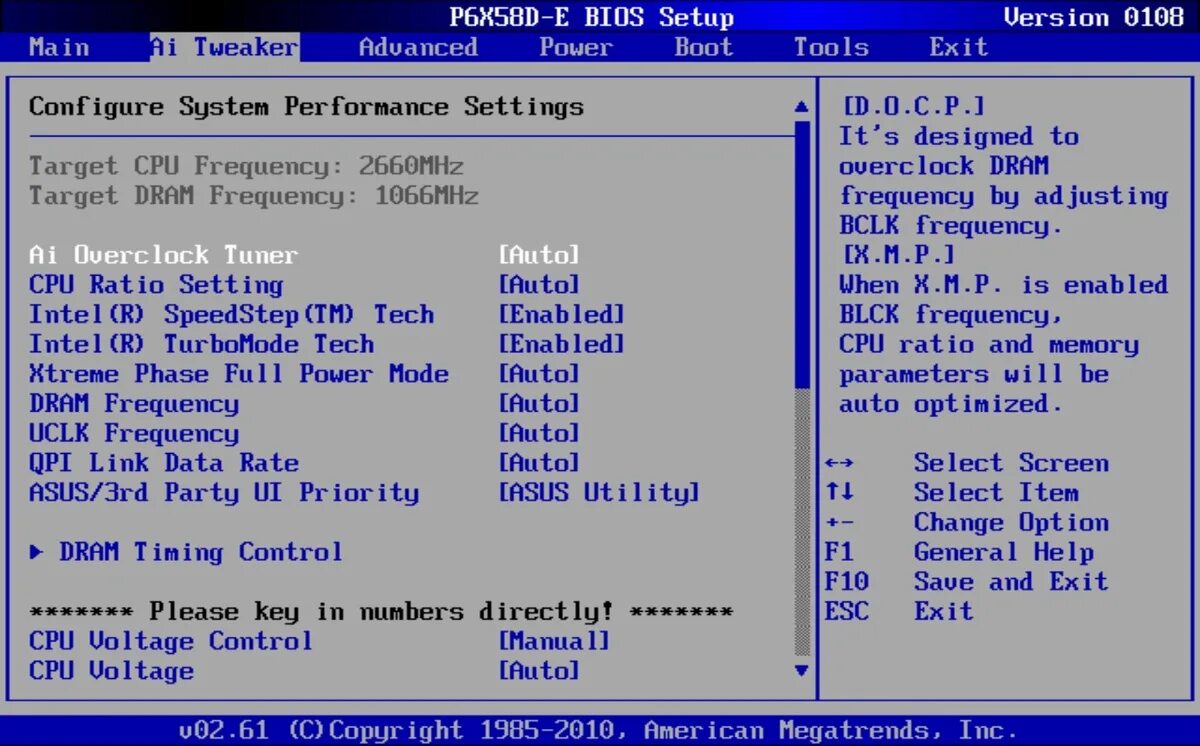Screen dimensions: 1200x746
Task: Select Intel(R) SpeedStep(TM) Tech label
Action: (x=232, y=315)
